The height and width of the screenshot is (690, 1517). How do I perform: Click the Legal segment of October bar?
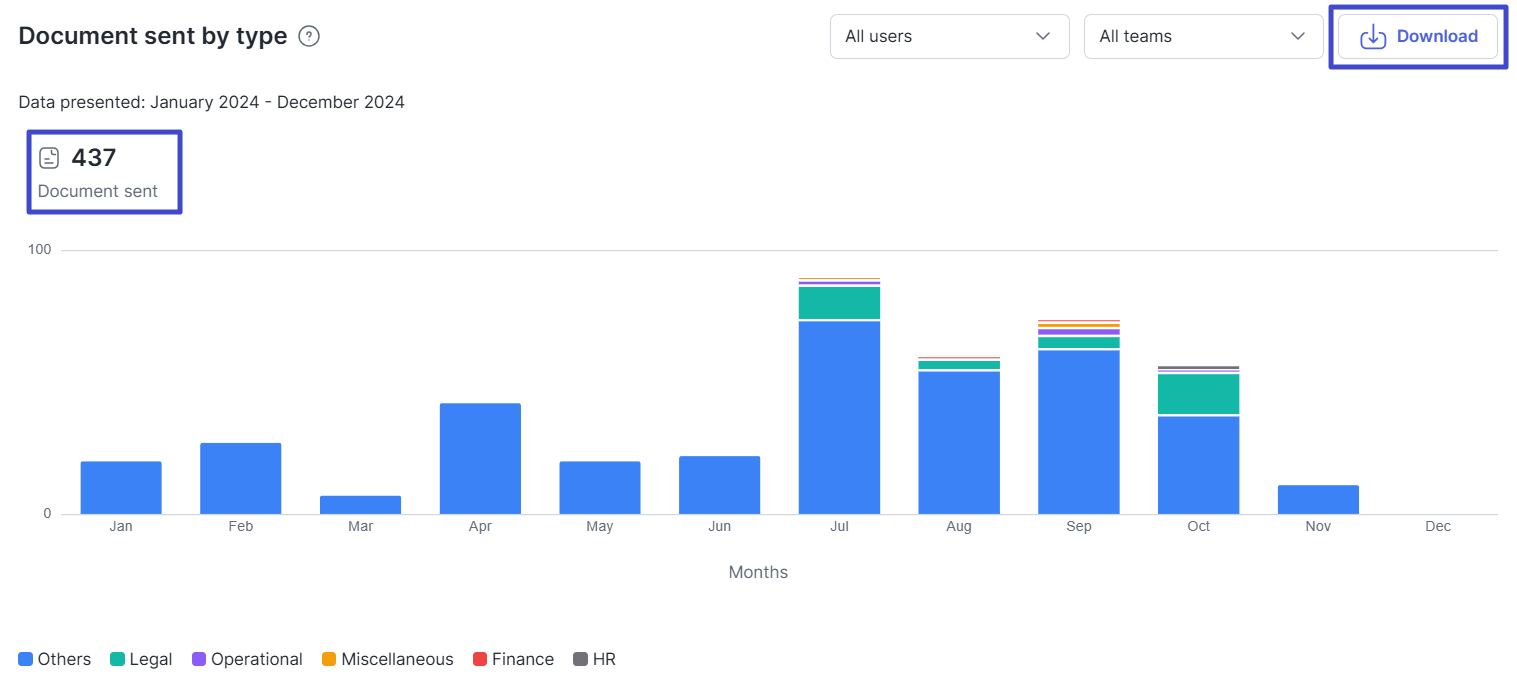[1198, 394]
